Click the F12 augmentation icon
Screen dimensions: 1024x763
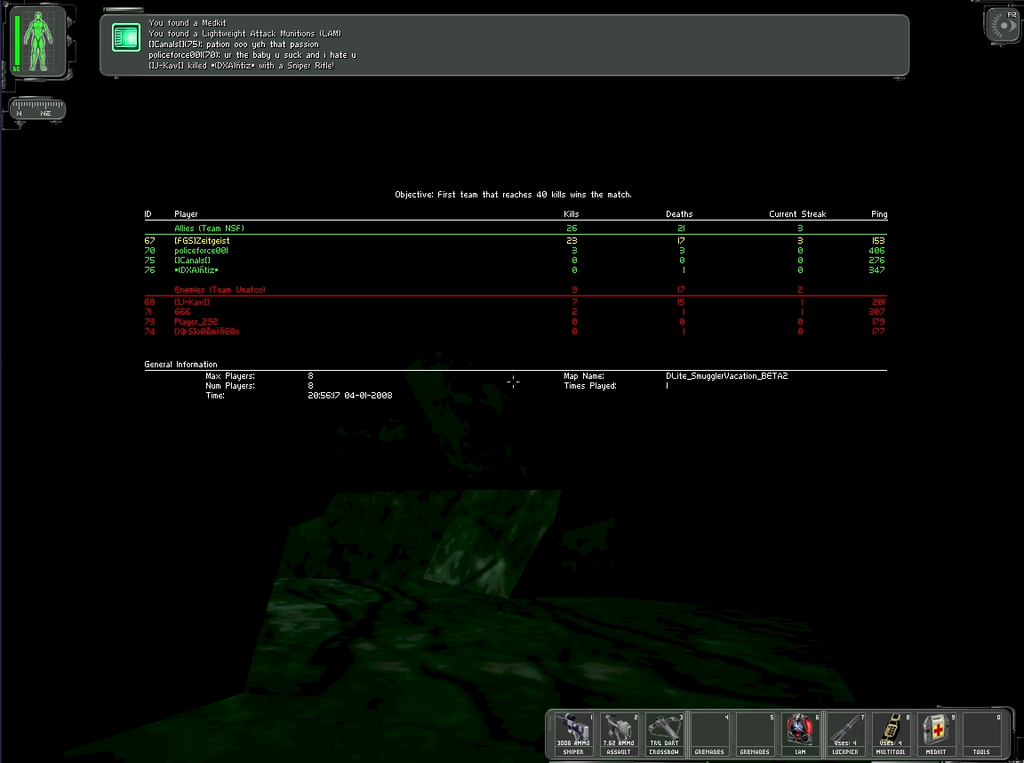[1002, 25]
